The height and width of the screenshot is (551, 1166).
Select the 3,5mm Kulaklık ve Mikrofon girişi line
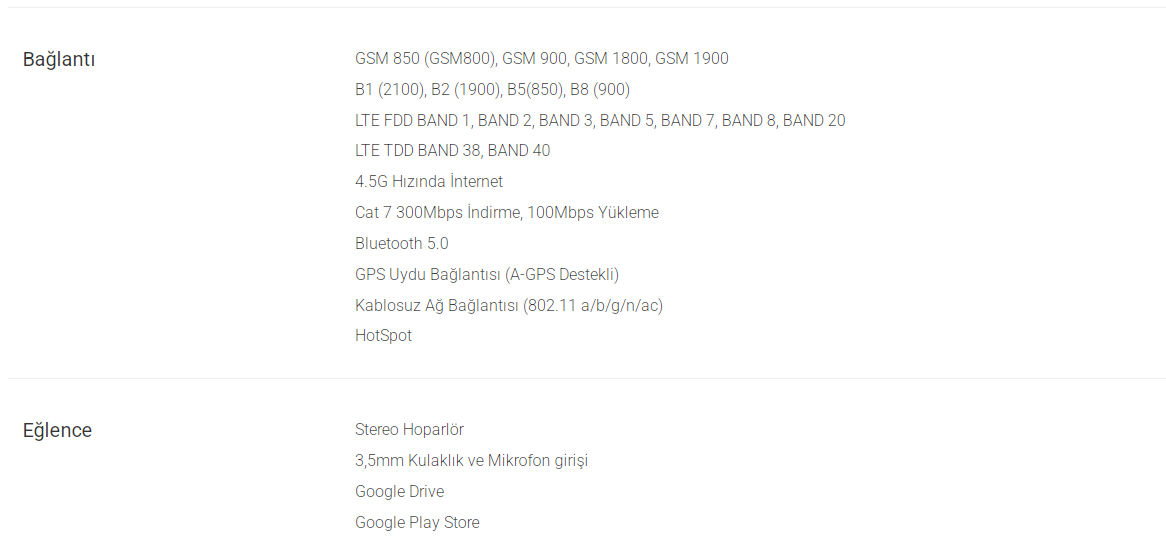click(x=471, y=461)
